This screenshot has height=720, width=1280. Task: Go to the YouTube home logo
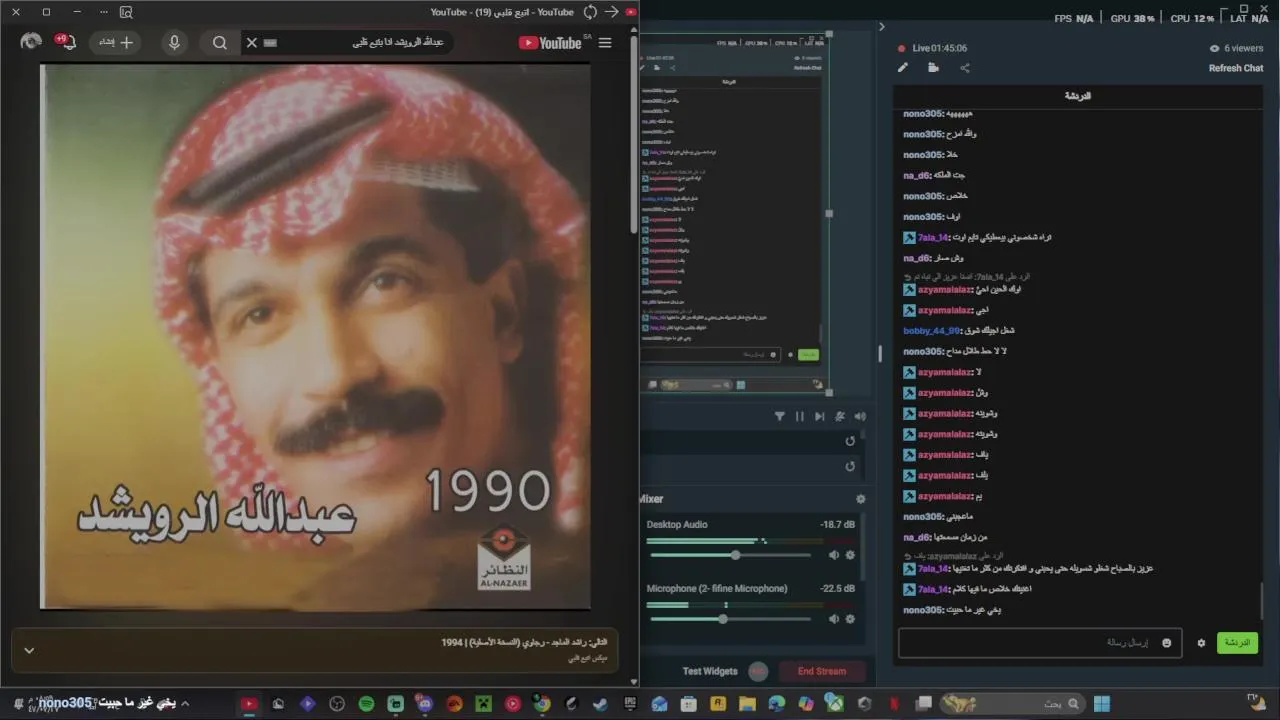tap(550, 43)
